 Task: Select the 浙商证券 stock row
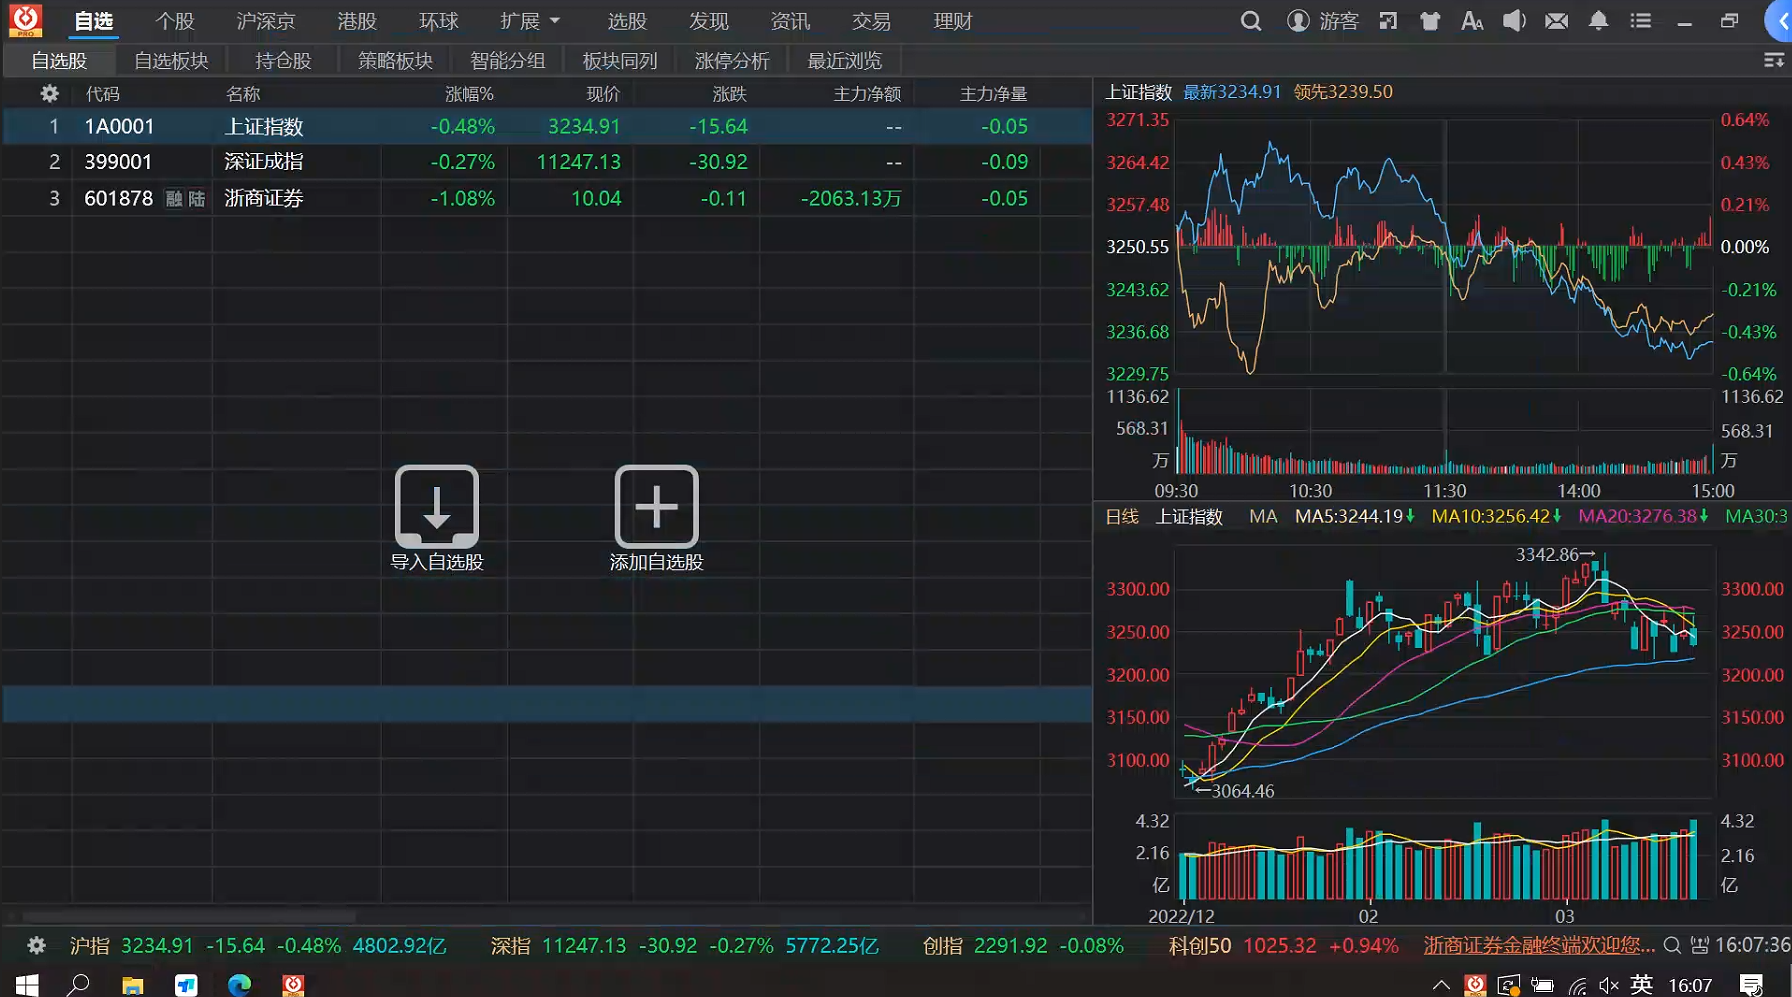[264, 198]
